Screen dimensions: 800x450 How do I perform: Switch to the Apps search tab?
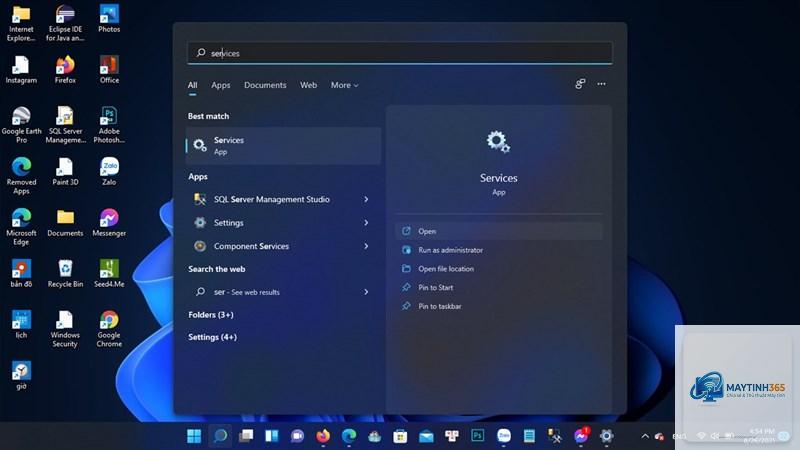220,85
